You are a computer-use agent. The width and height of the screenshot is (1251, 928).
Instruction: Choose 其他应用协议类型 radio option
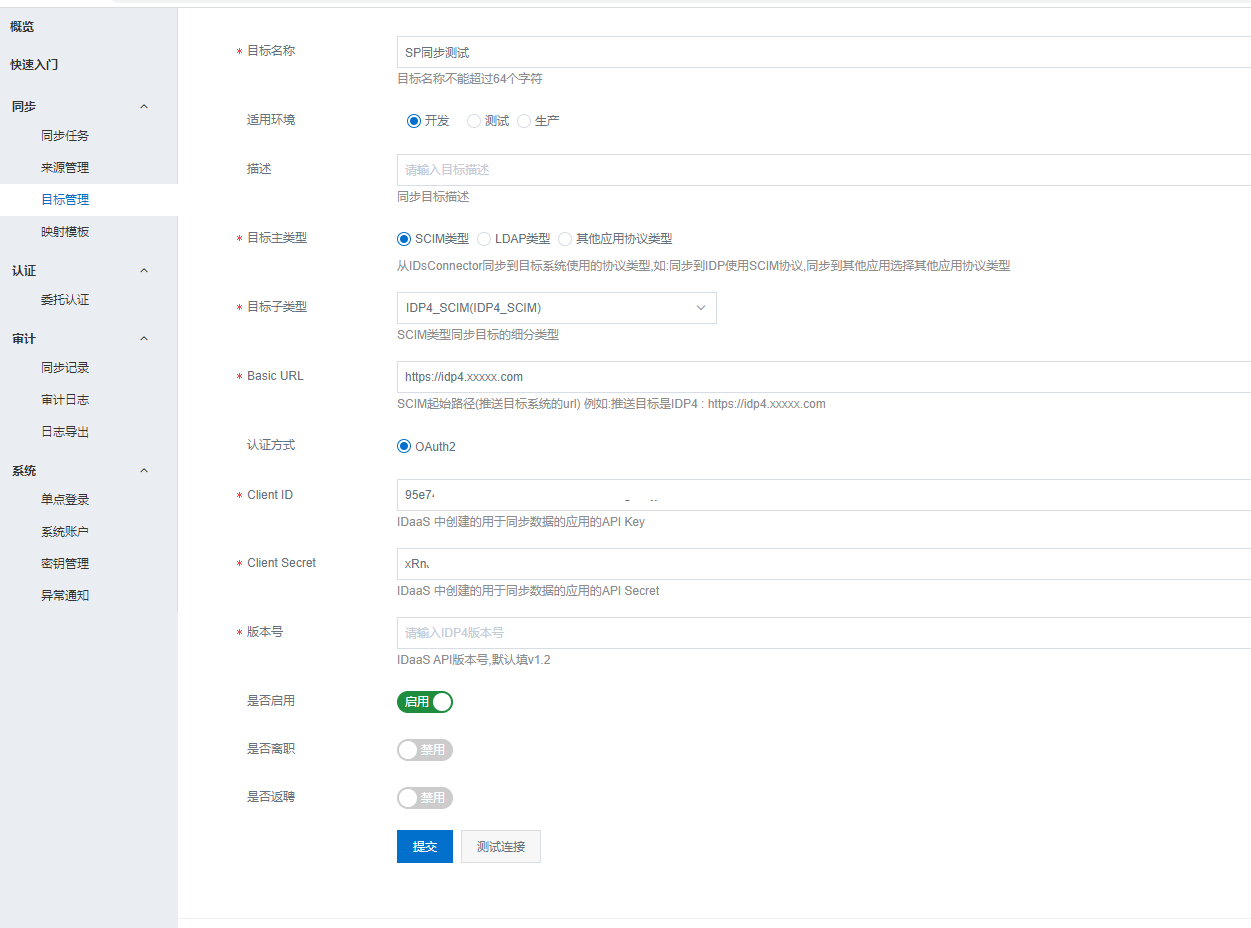(565, 239)
